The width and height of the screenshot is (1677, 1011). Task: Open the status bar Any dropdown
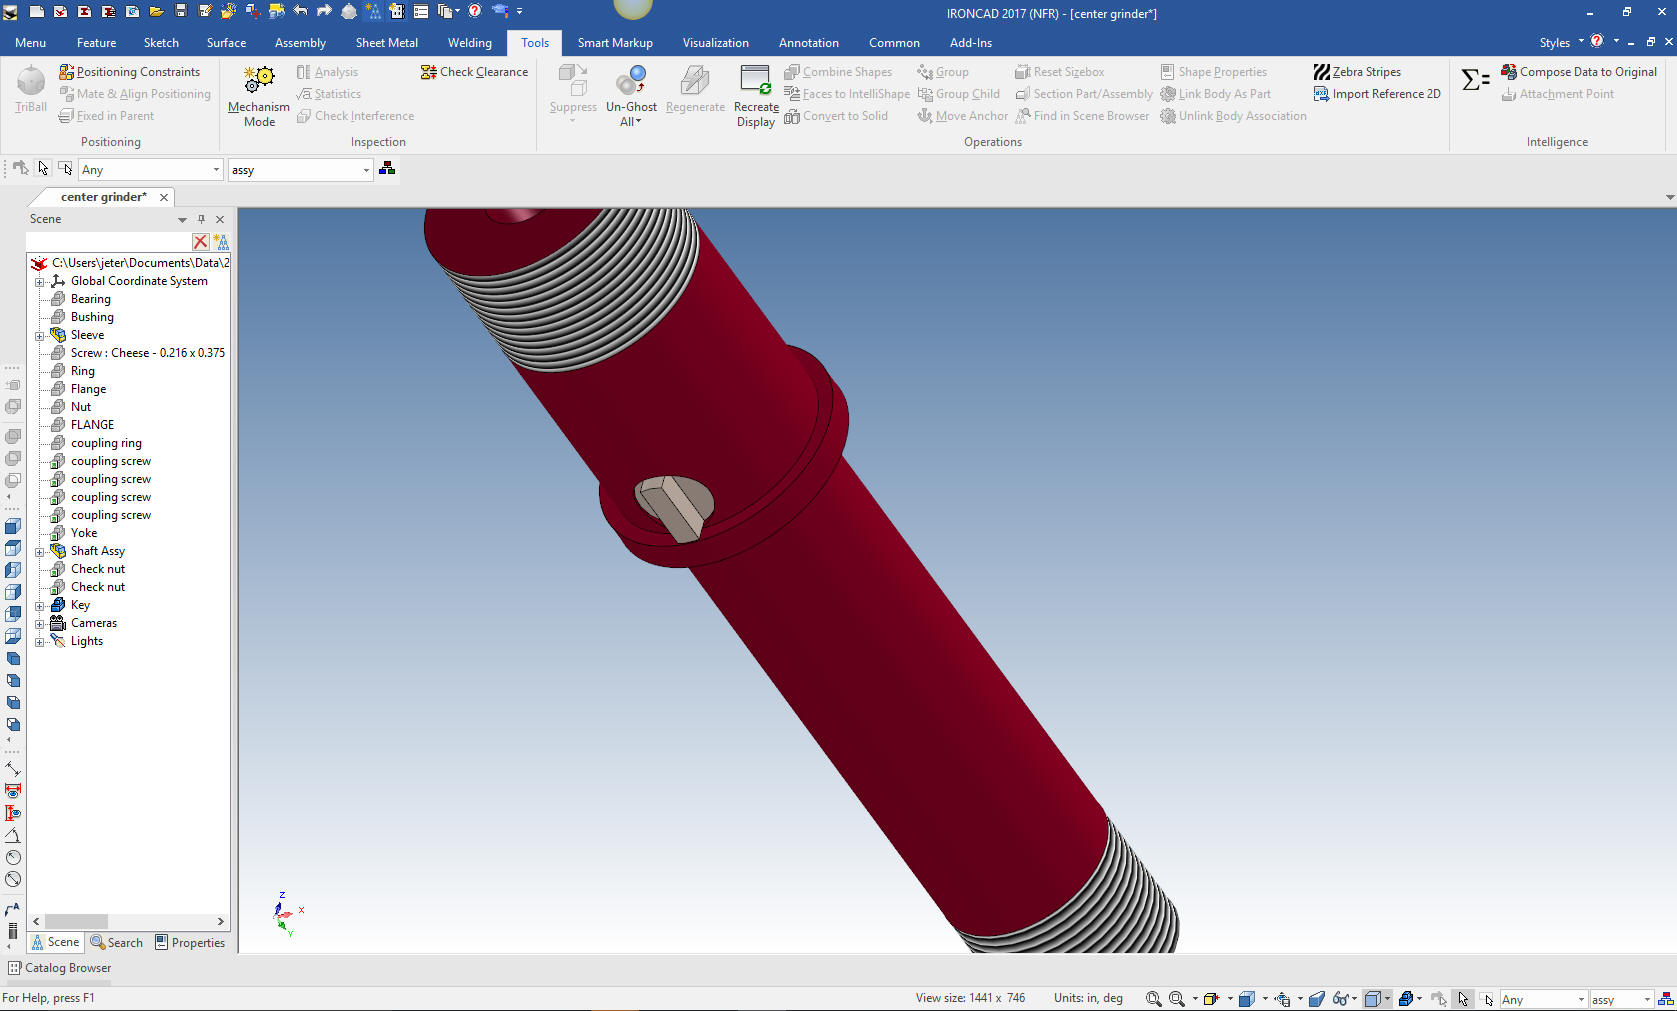click(x=1581, y=999)
